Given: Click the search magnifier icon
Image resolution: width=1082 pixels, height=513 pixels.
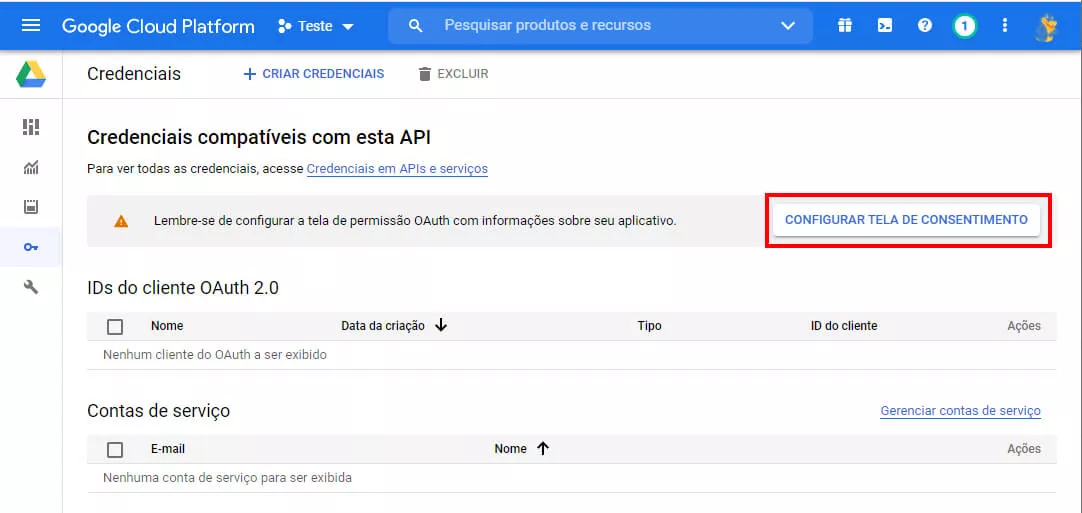Looking at the screenshot, I should (415, 26).
